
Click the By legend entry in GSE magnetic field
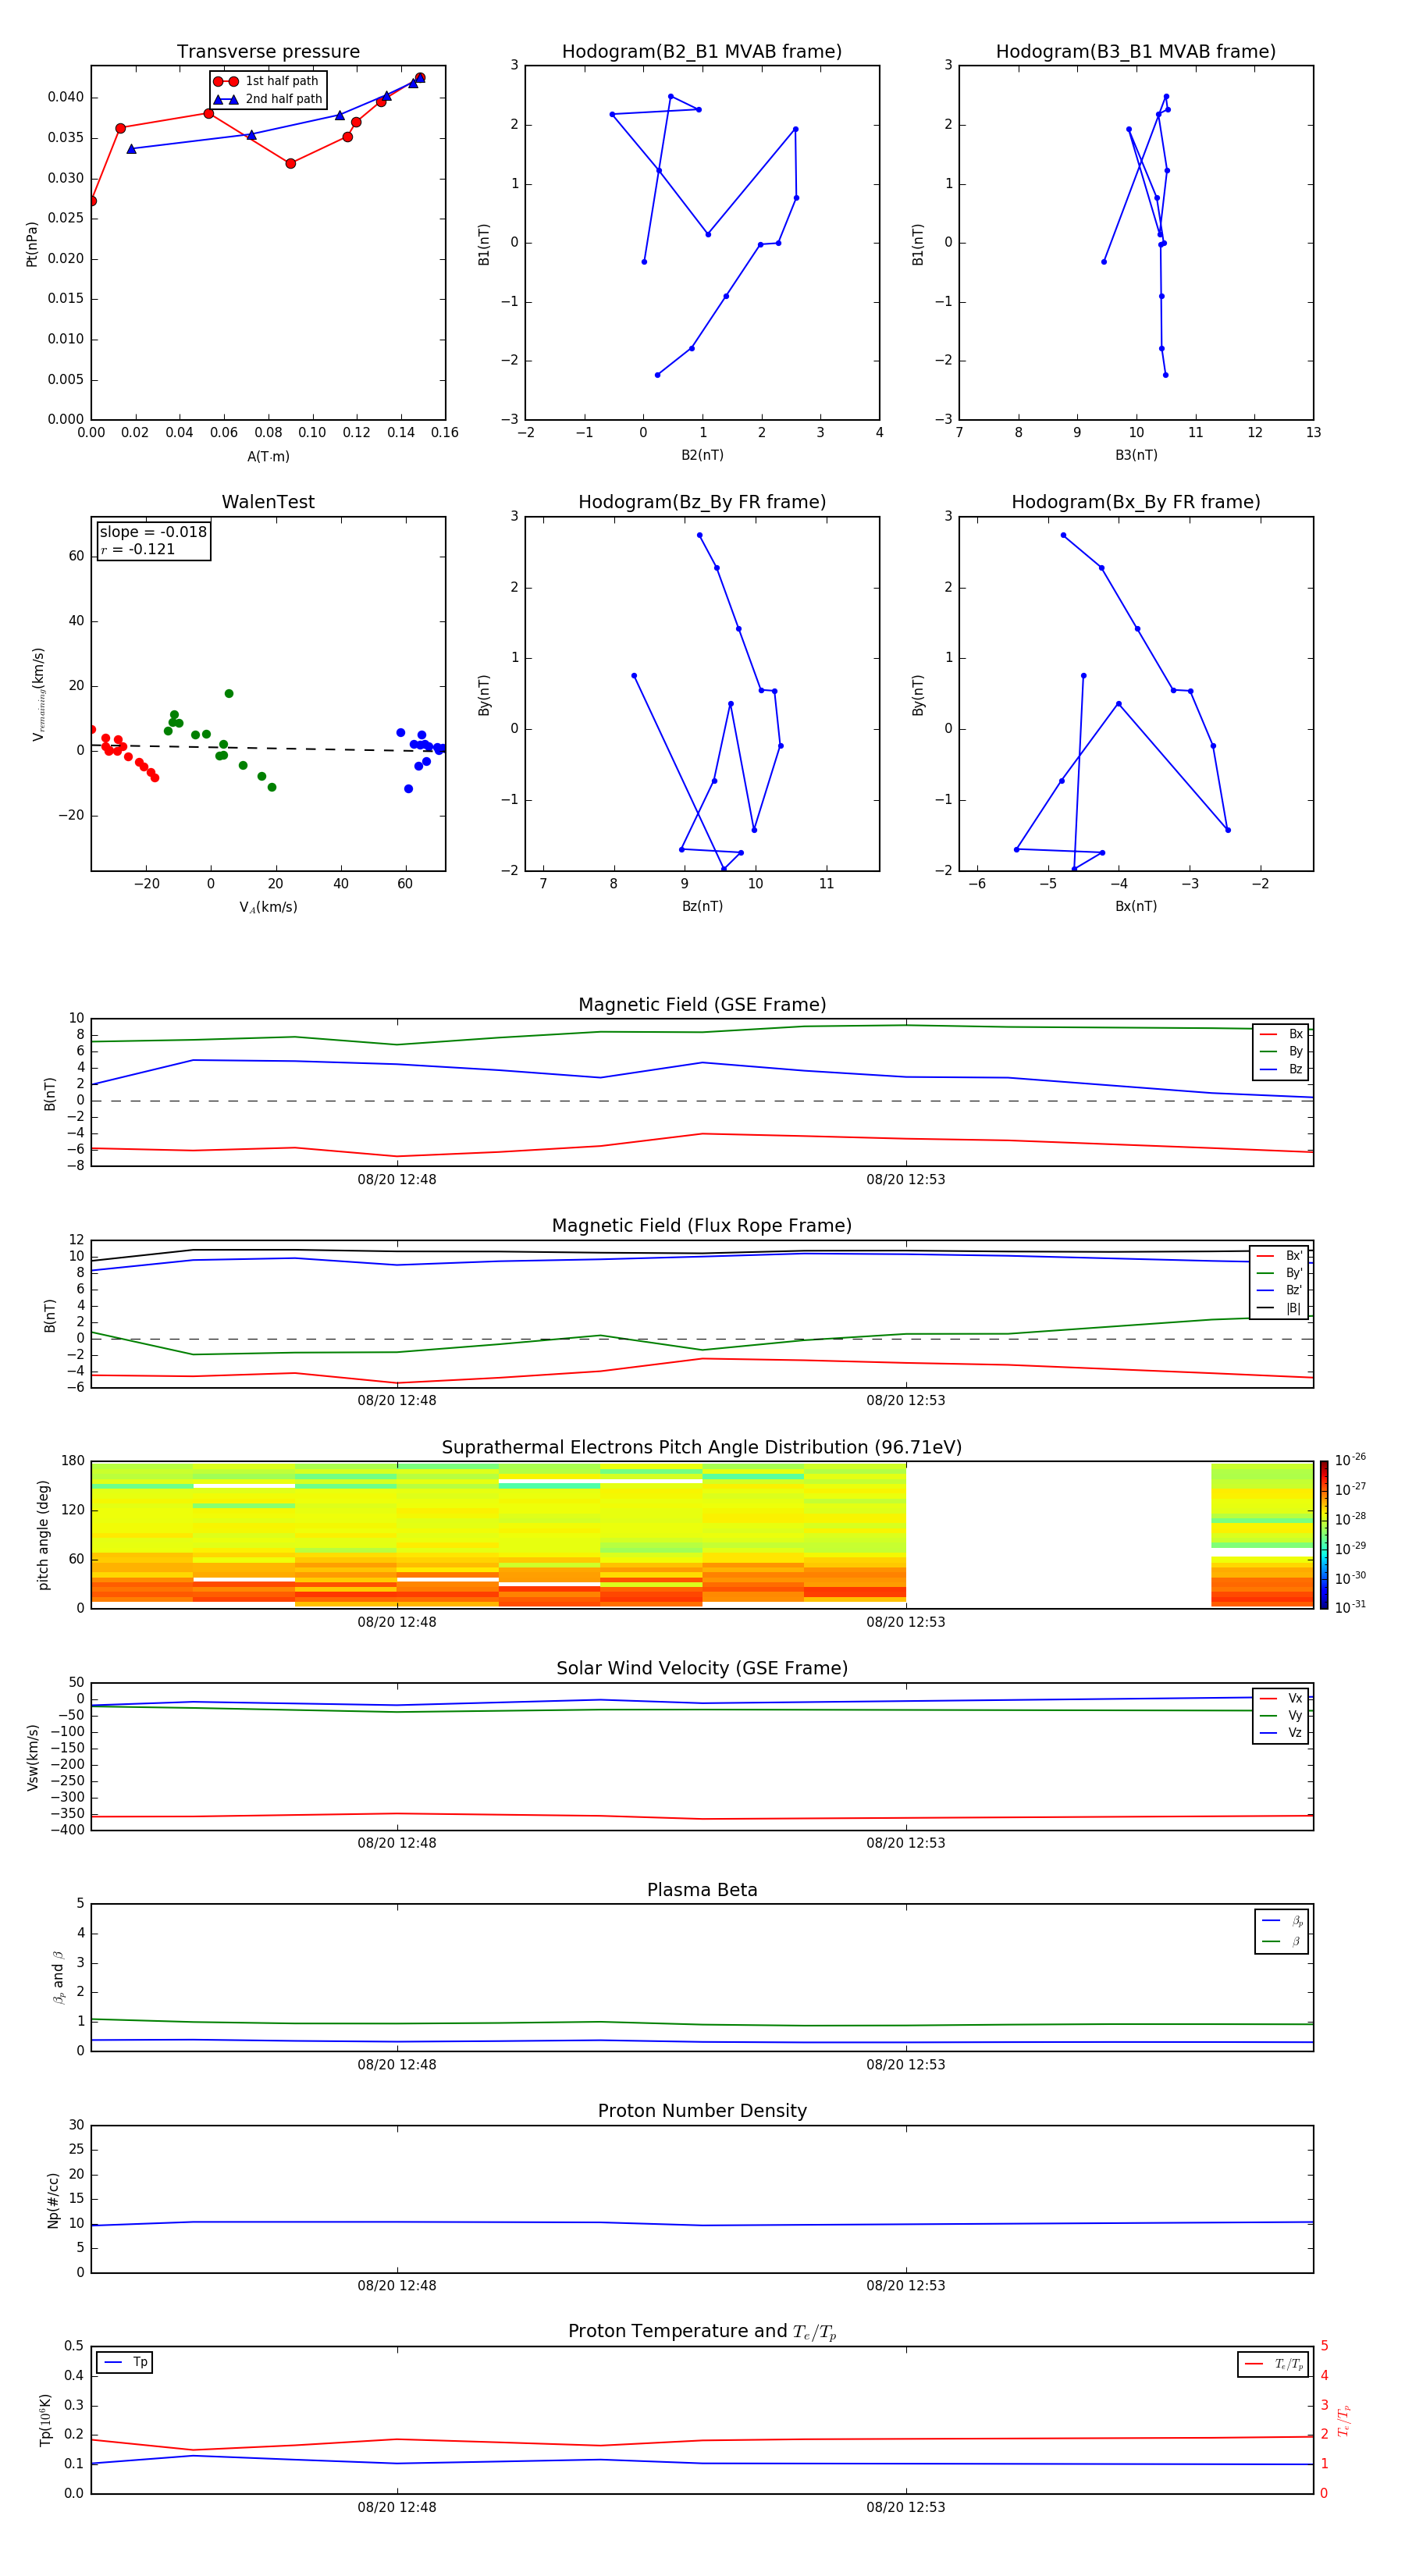coord(1281,1051)
